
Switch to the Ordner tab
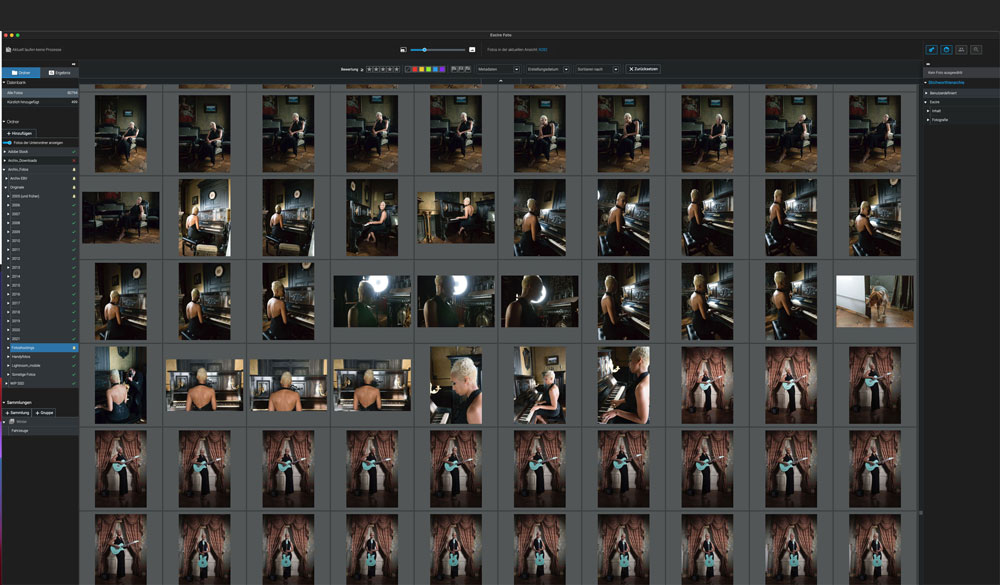coord(21,73)
